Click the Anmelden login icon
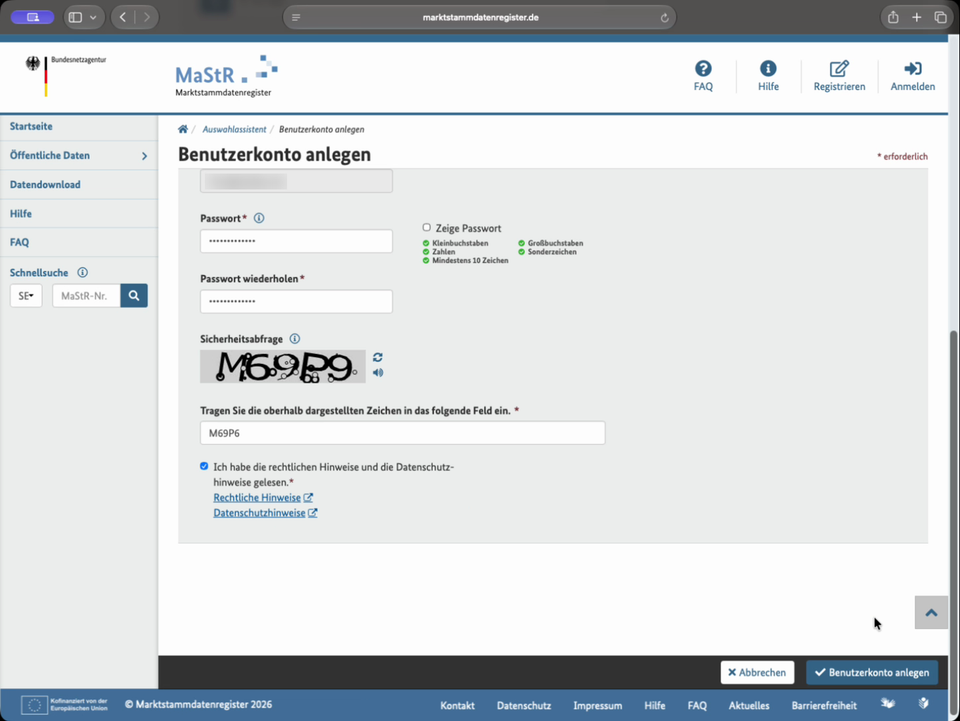 (912, 69)
